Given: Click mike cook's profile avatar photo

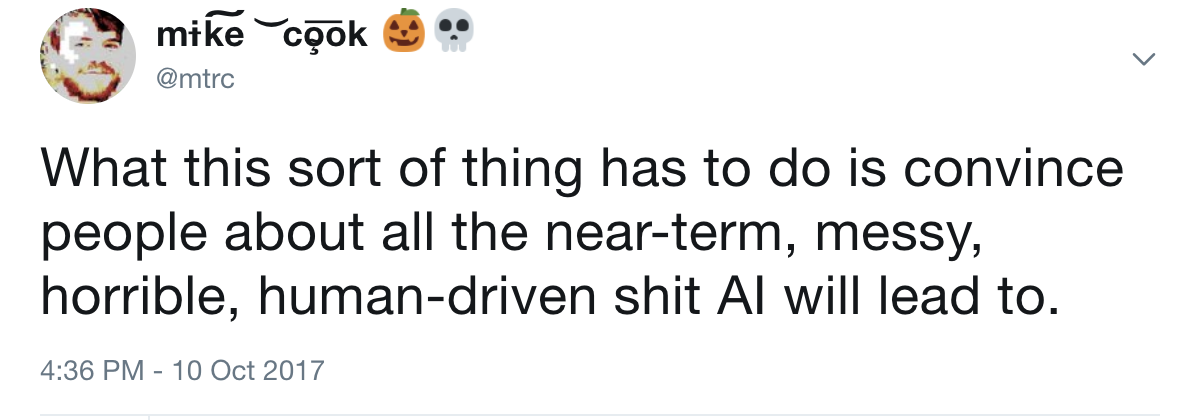Looking at the screenshot, I should coord(88,56).
